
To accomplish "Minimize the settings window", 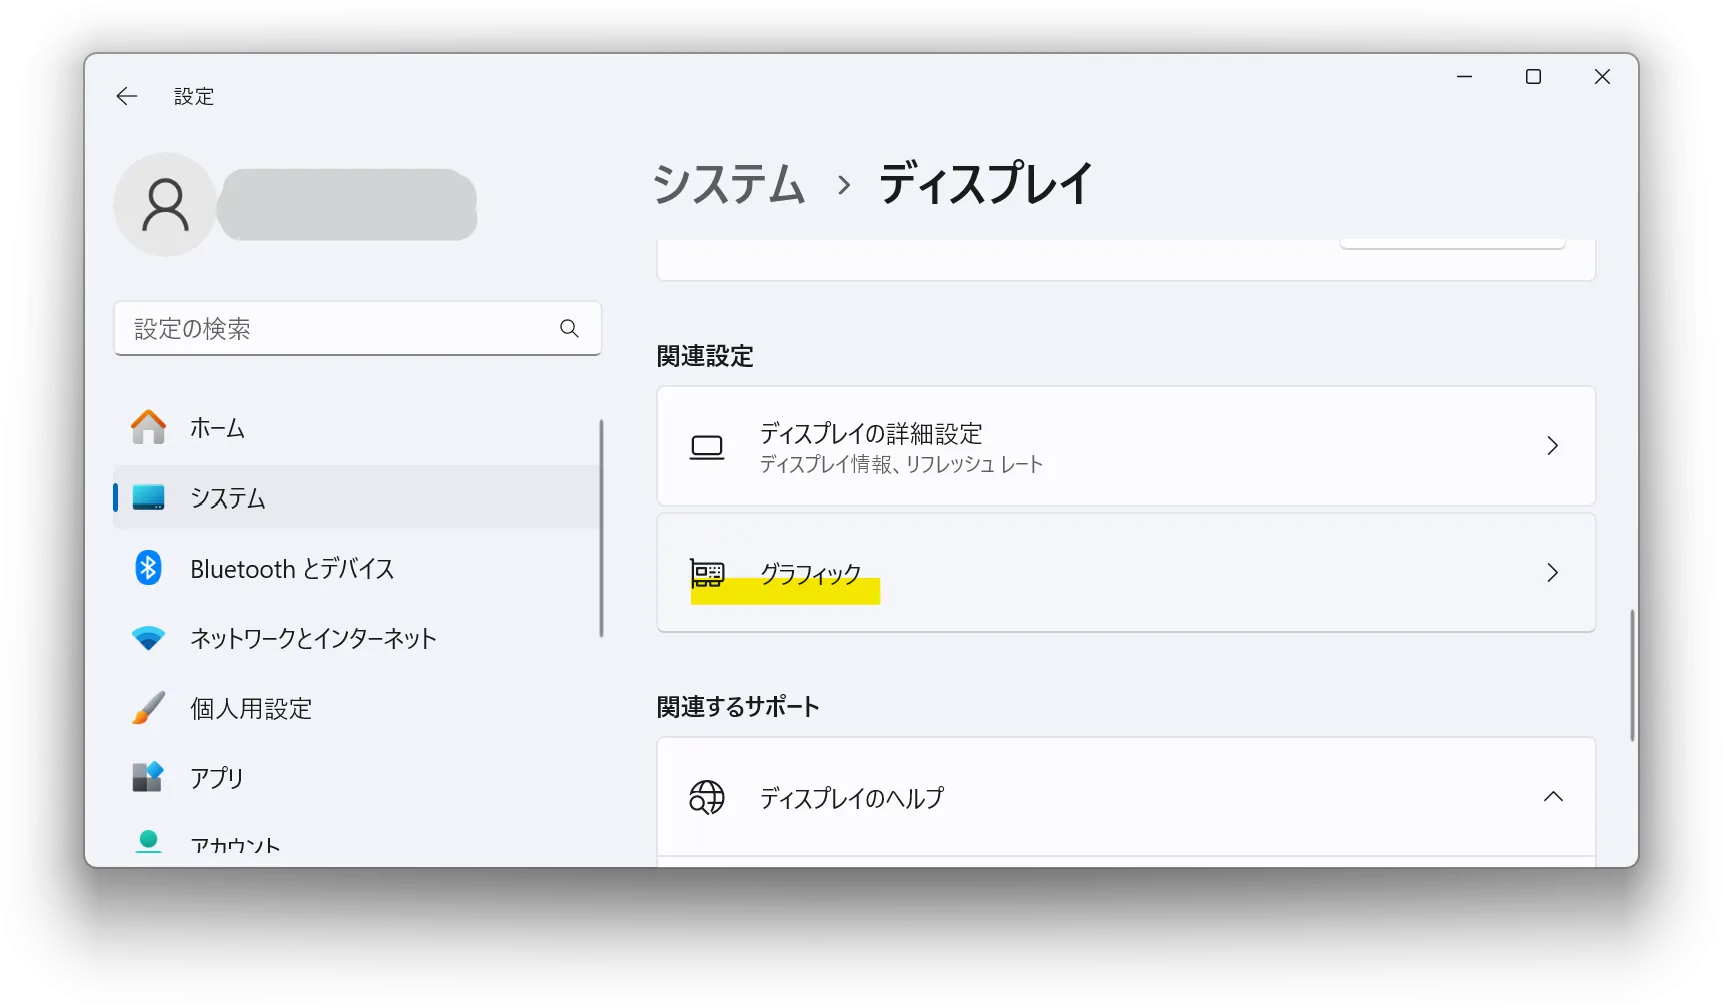I will click(1464, 77).
